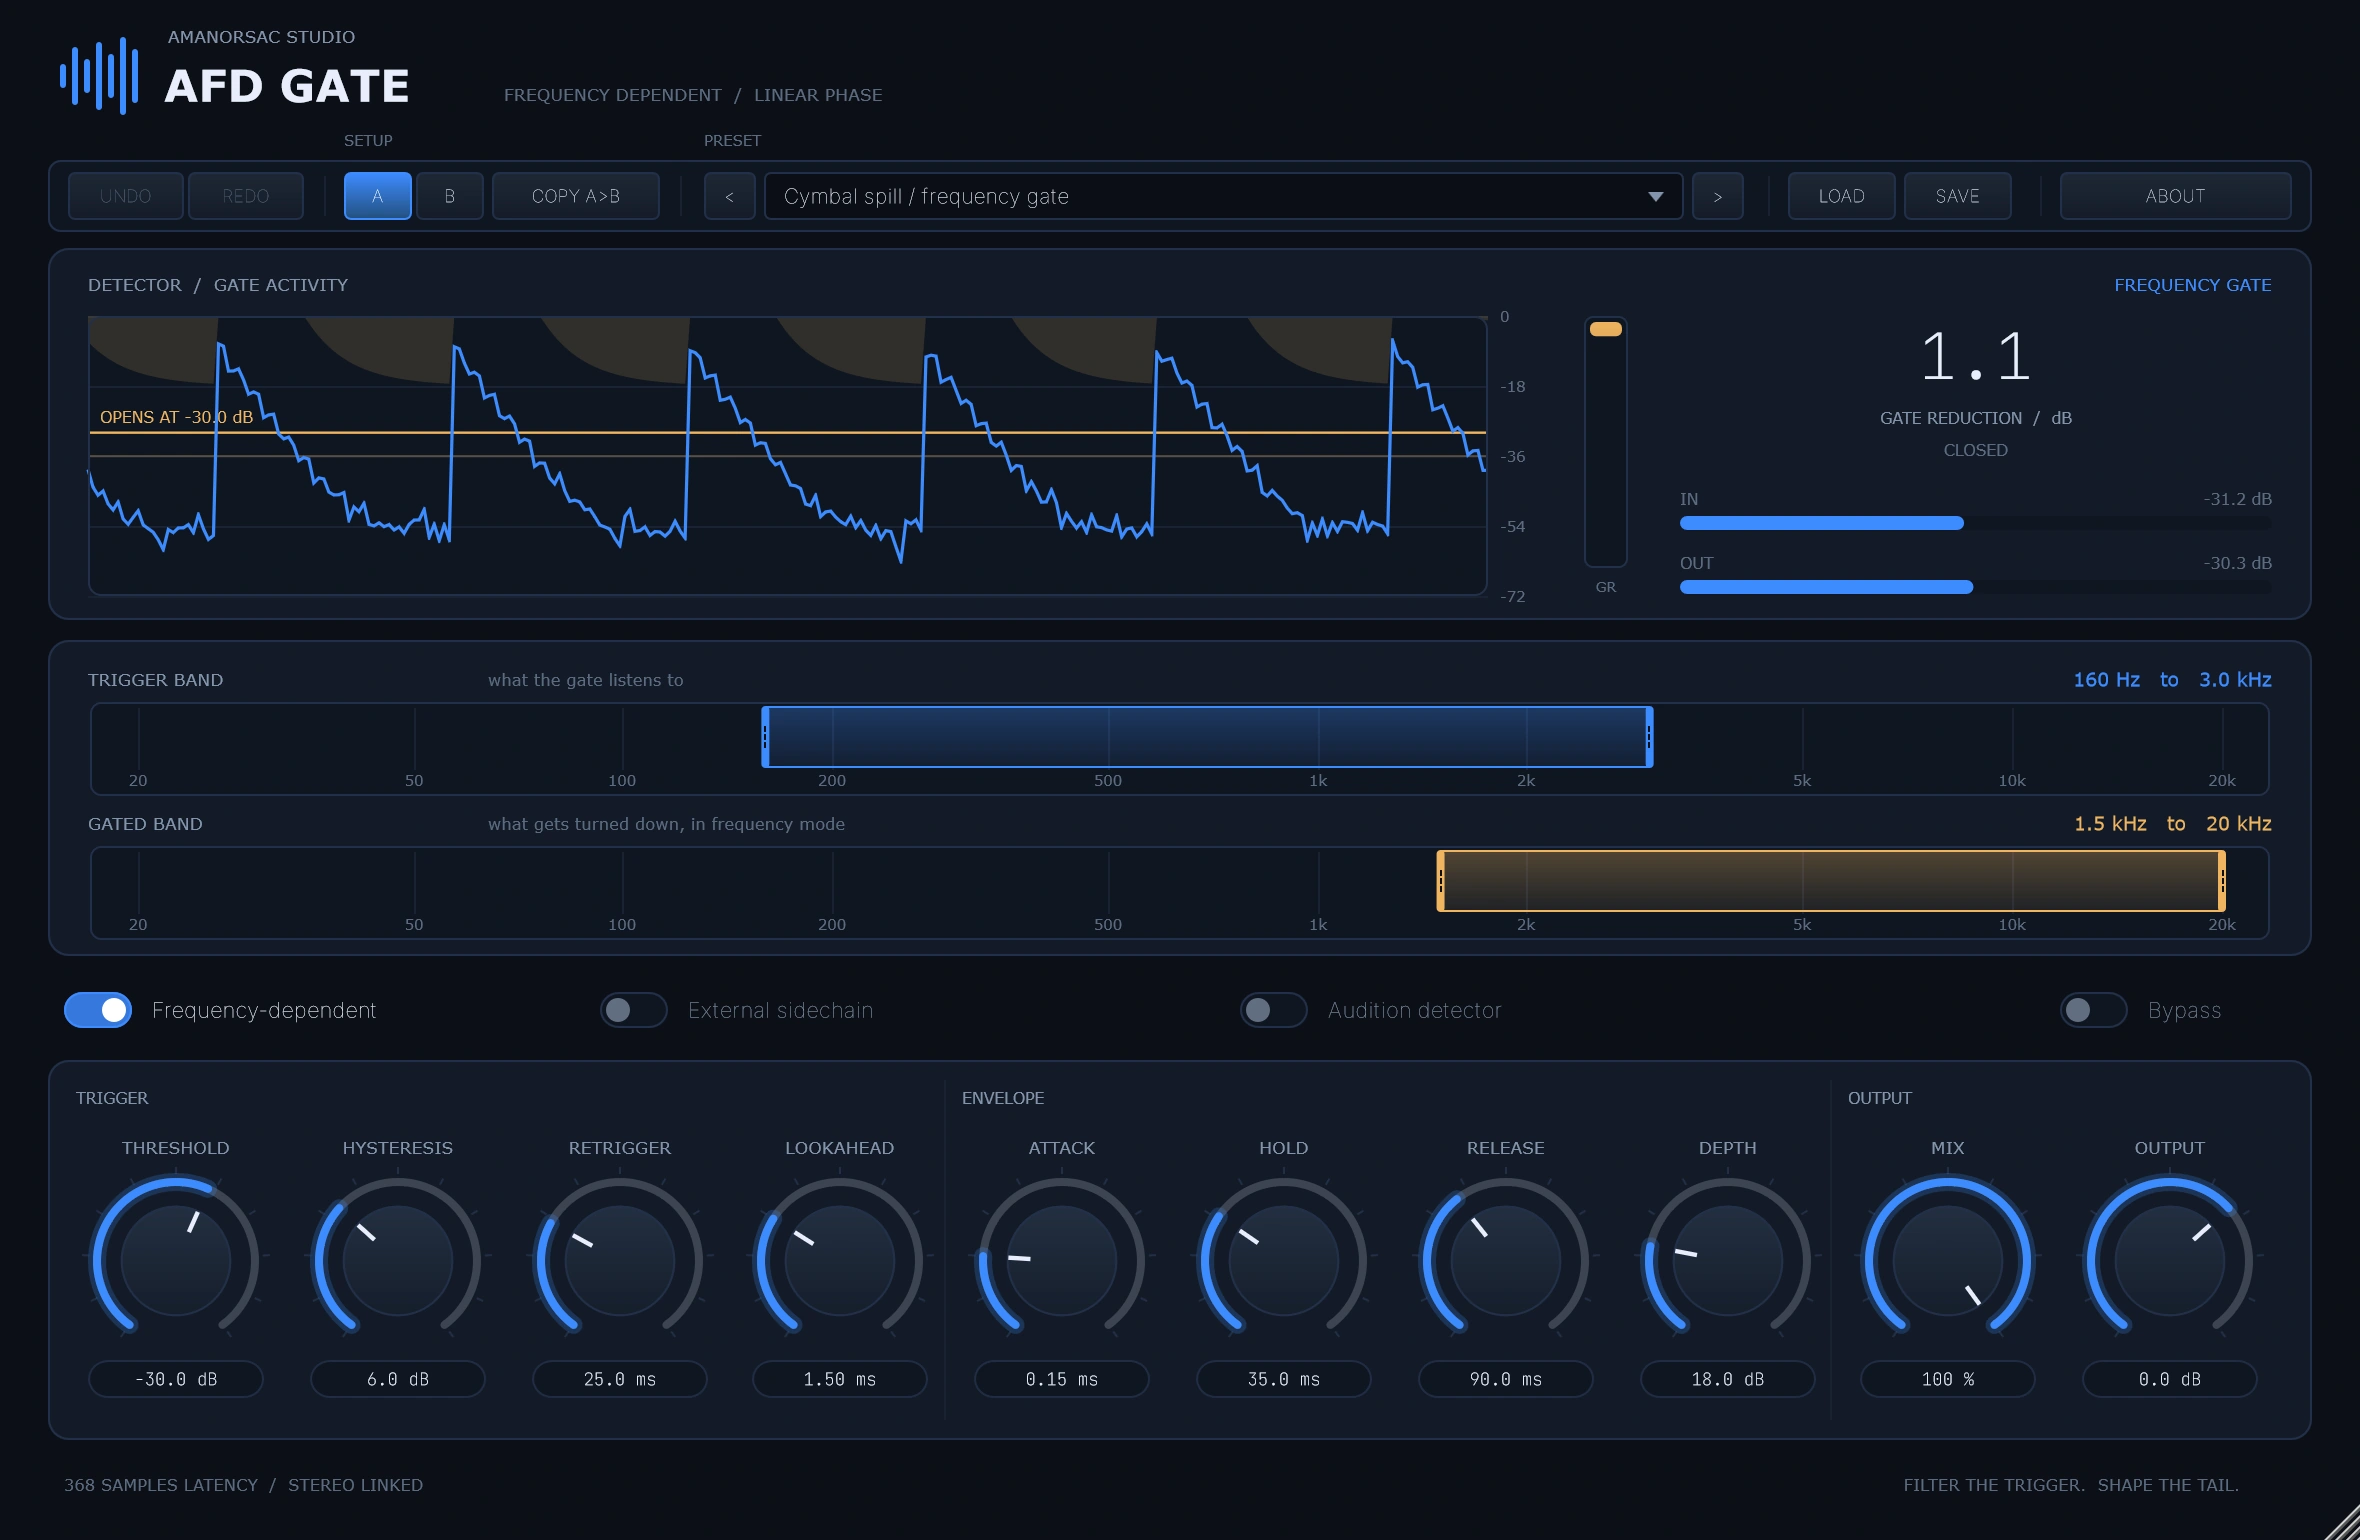Click the threshold value field -30.0 dB
Viewport: 2360px width, 1540px height.
point(176,1379)
